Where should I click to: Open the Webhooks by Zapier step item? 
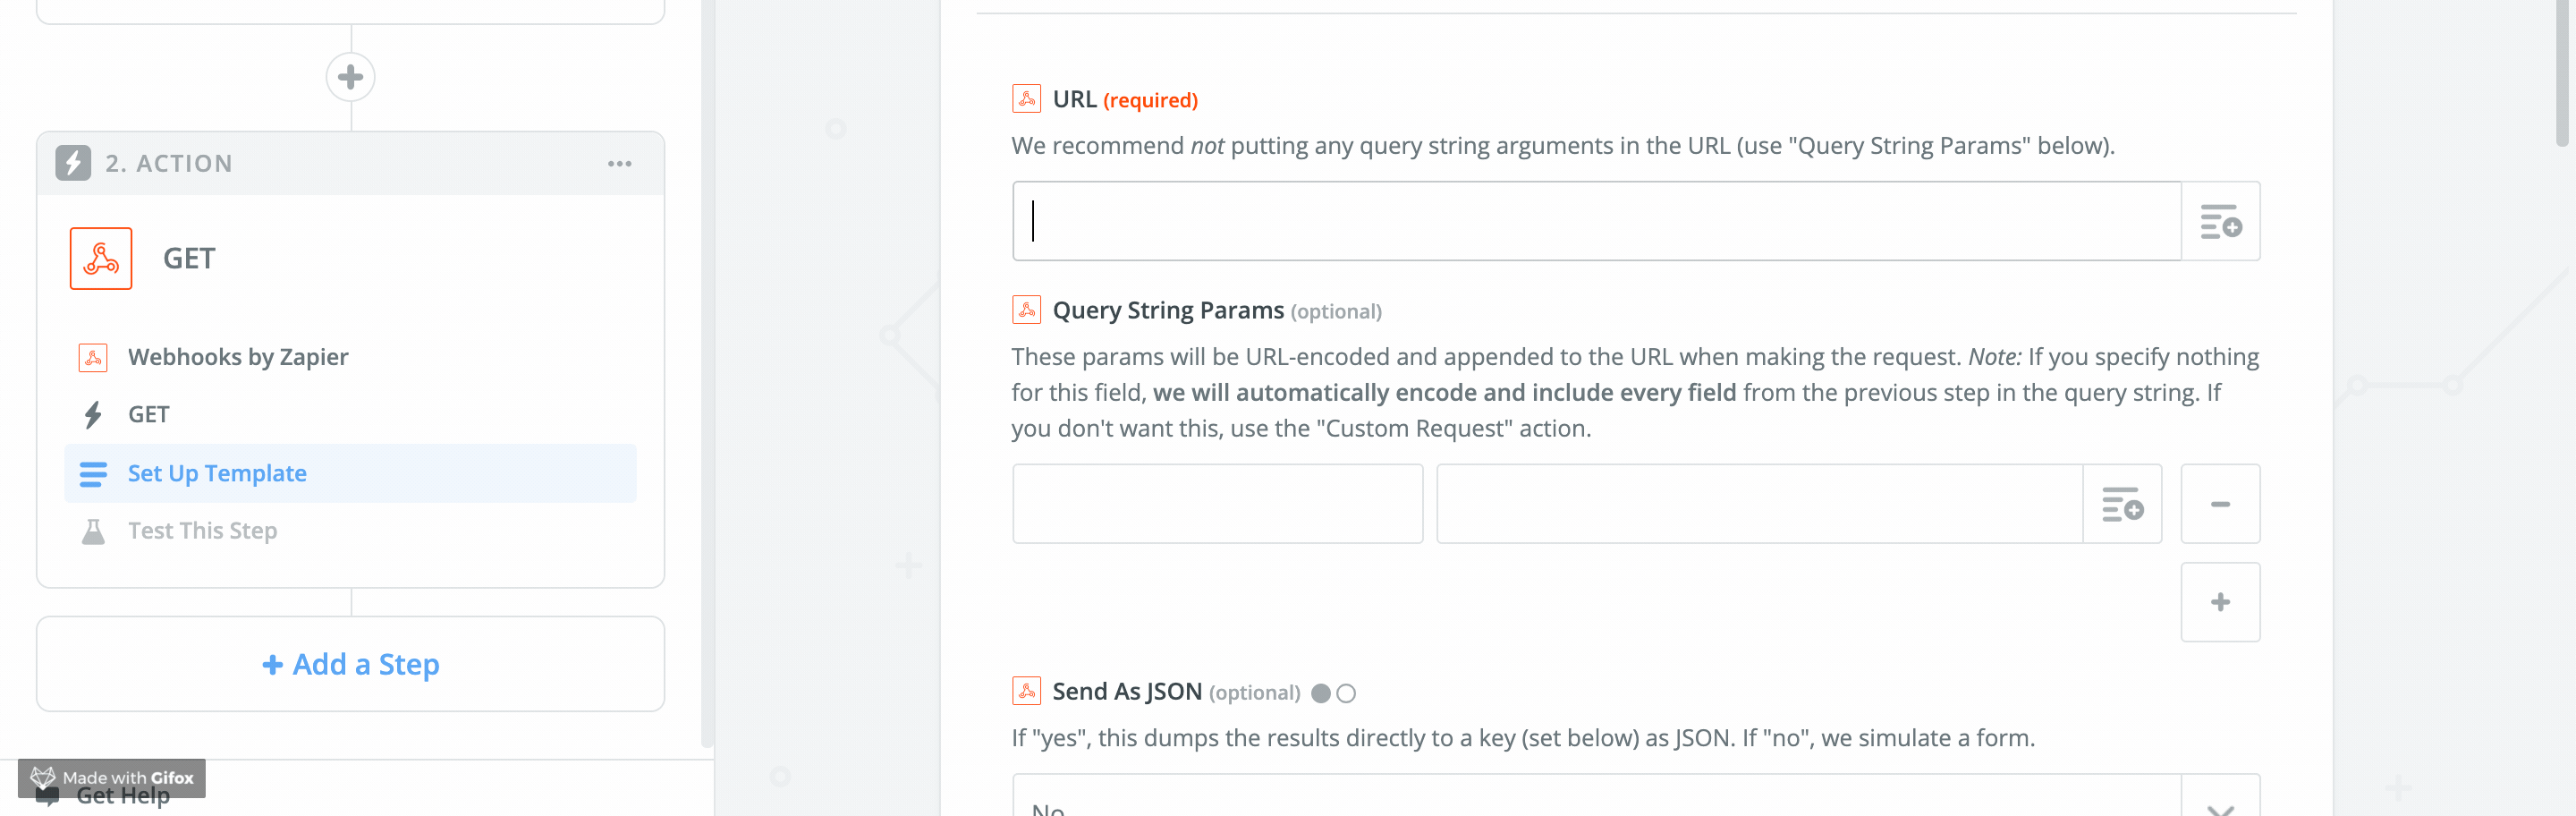click(x=239, y=356)
